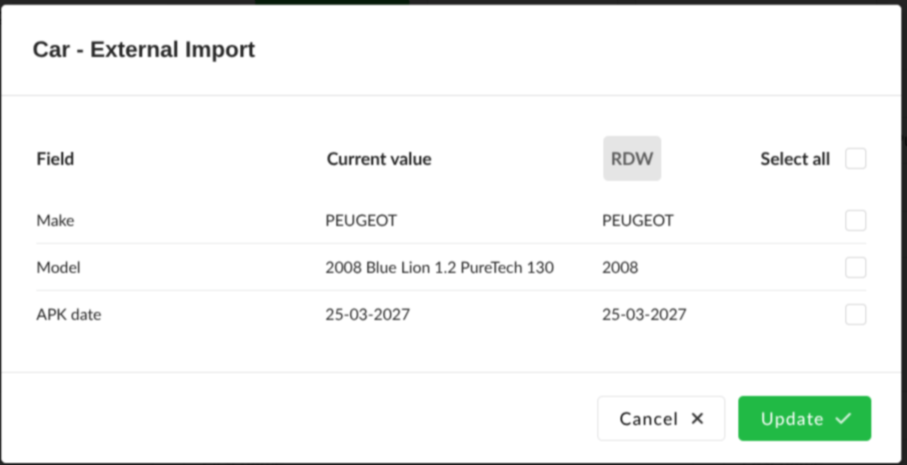Click the RDW model value 2008
This screenshot has width=907, height=465.
620,267
